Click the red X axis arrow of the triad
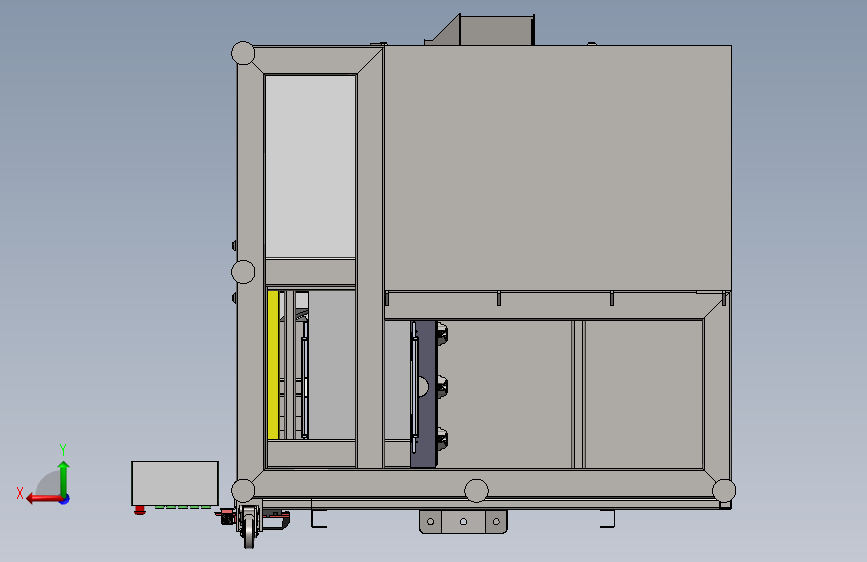This screenshot has height=562, width=867. pyautogui.click(x=44, y=499)
